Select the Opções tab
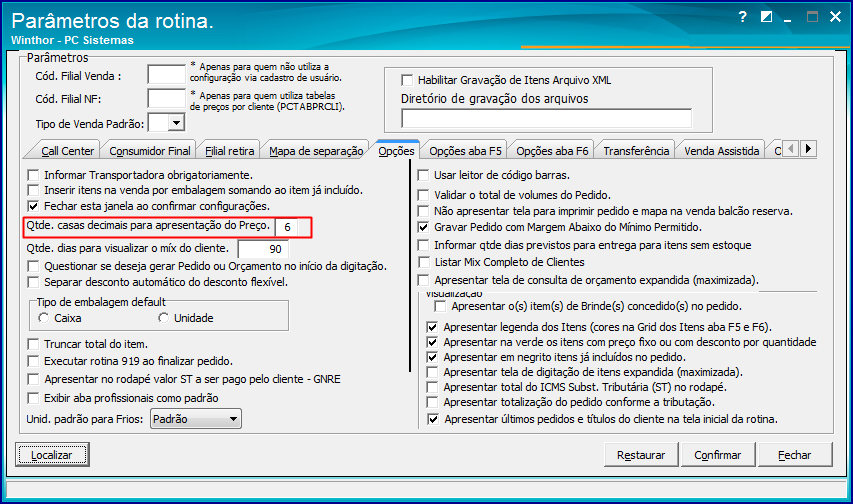The height and width of the screenshot is (504, 853). click(397, 151)
